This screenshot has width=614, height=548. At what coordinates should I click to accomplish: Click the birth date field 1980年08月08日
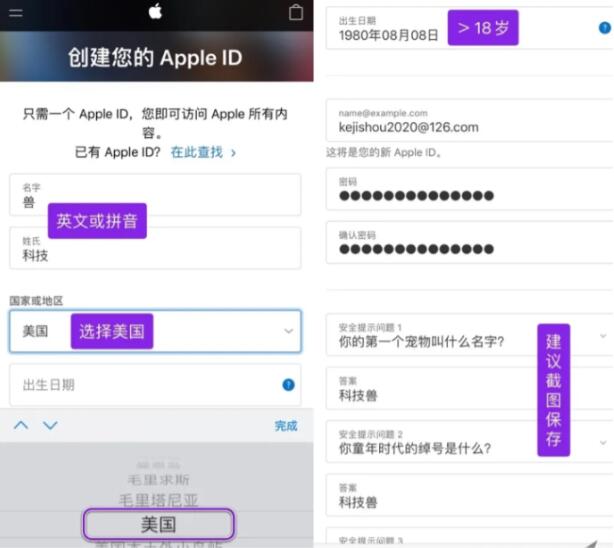[470, 28]
